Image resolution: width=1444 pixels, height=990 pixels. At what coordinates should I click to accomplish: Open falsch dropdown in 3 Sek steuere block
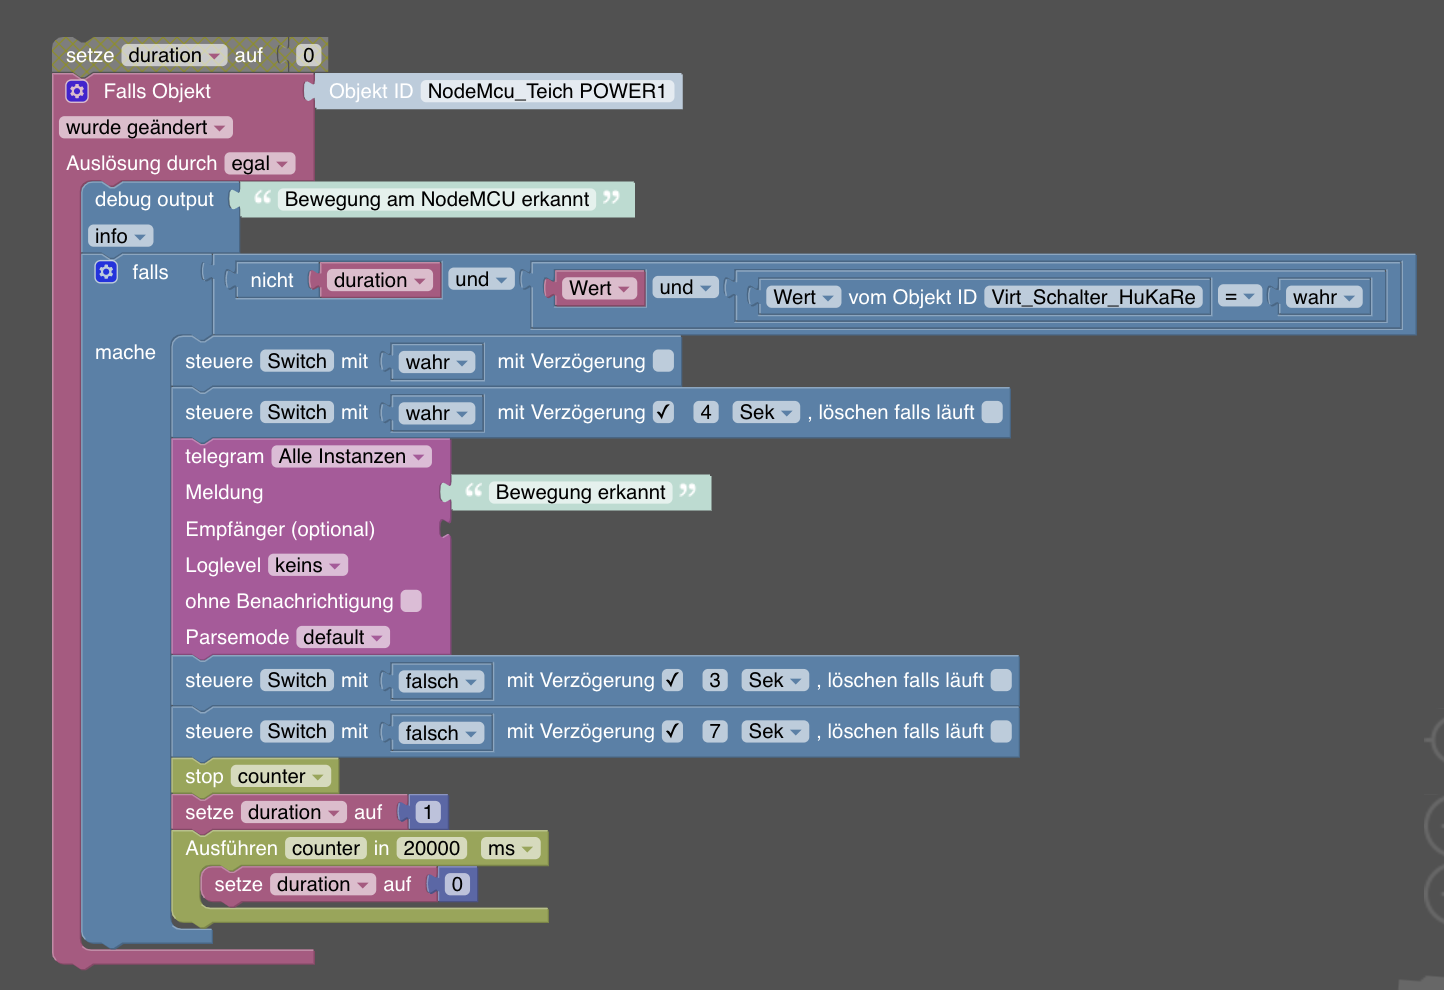pyautogui.click(x=441, y=681)
